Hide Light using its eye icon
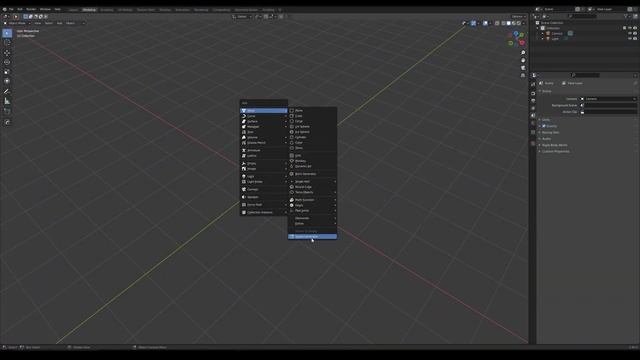 (x=630, y=38)
